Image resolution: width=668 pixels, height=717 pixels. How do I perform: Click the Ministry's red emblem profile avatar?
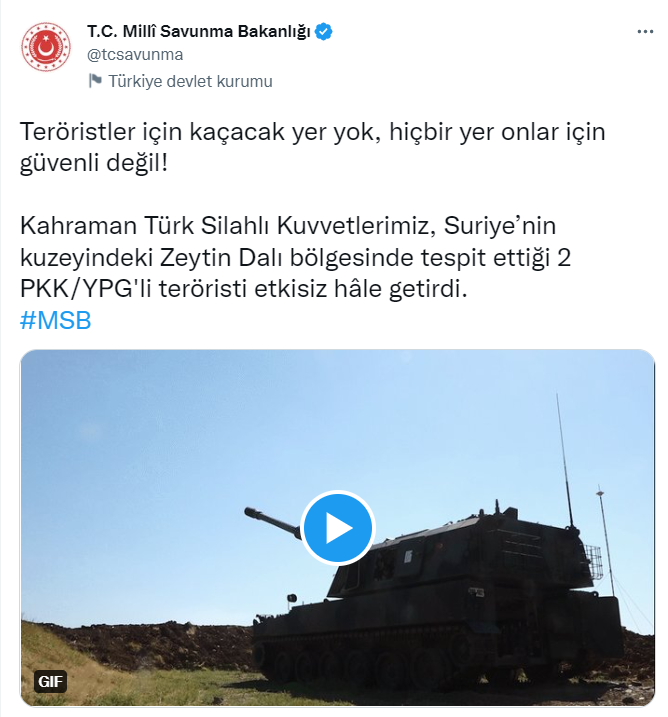point(46,47)
